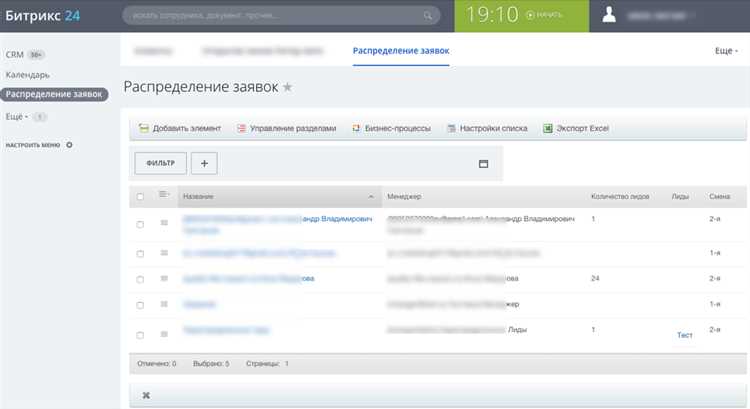Open Управление разделами
This screenshot has height=409, width=750.
(287, 128)
